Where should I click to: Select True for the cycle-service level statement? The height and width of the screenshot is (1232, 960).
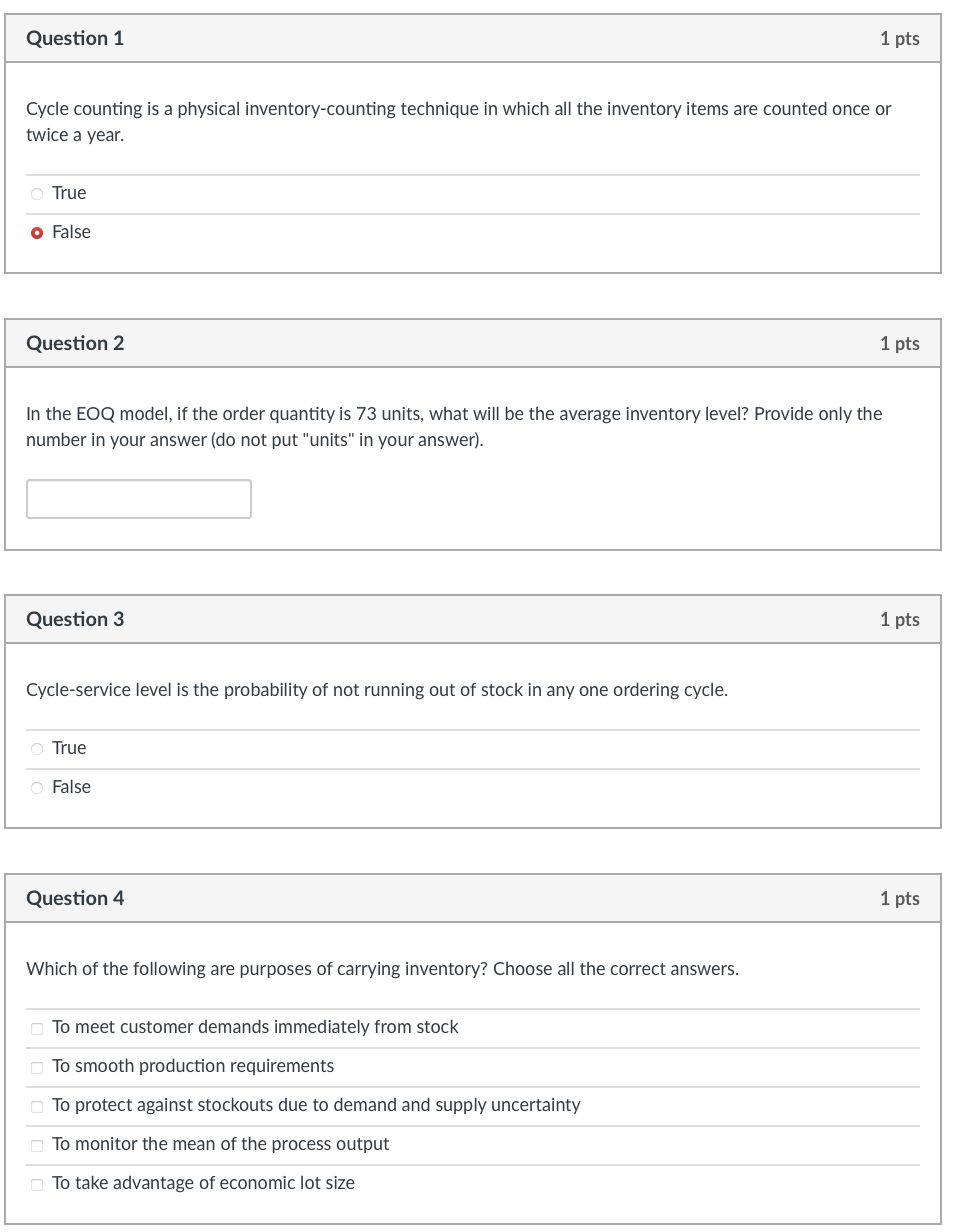click(x=37, y=748)
